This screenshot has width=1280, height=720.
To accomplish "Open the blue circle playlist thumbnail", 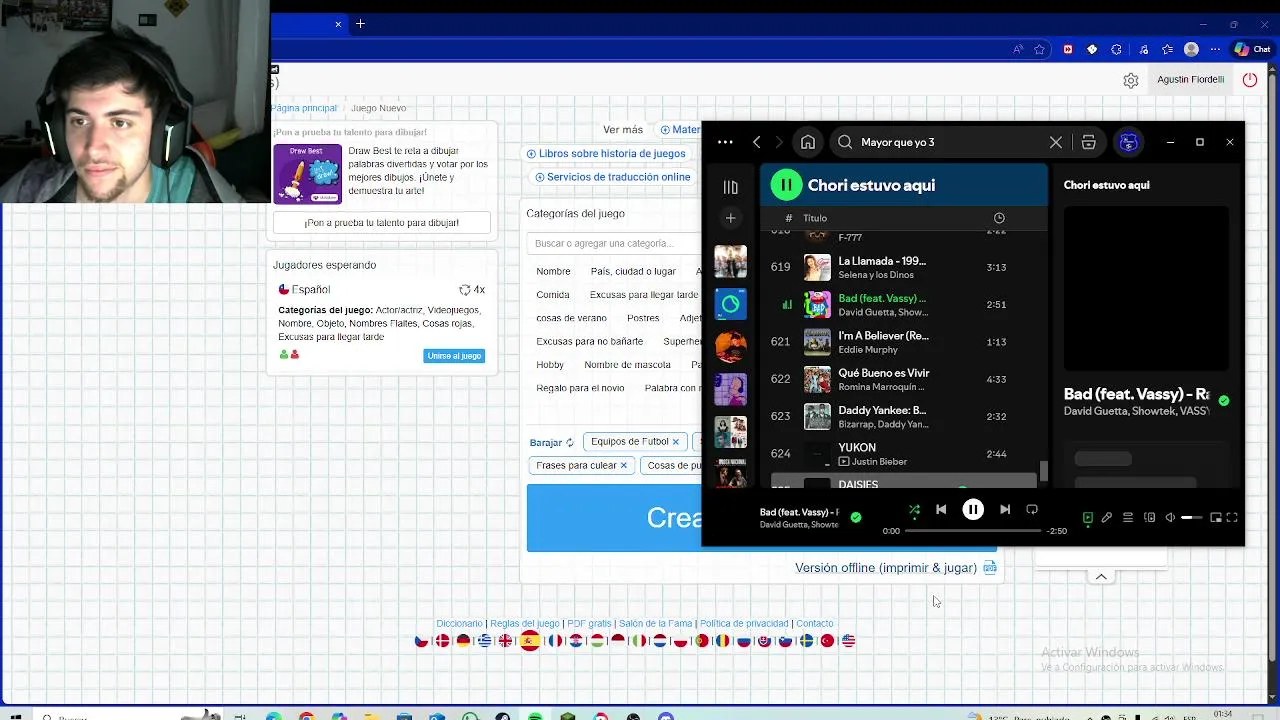I will point(730,304).
